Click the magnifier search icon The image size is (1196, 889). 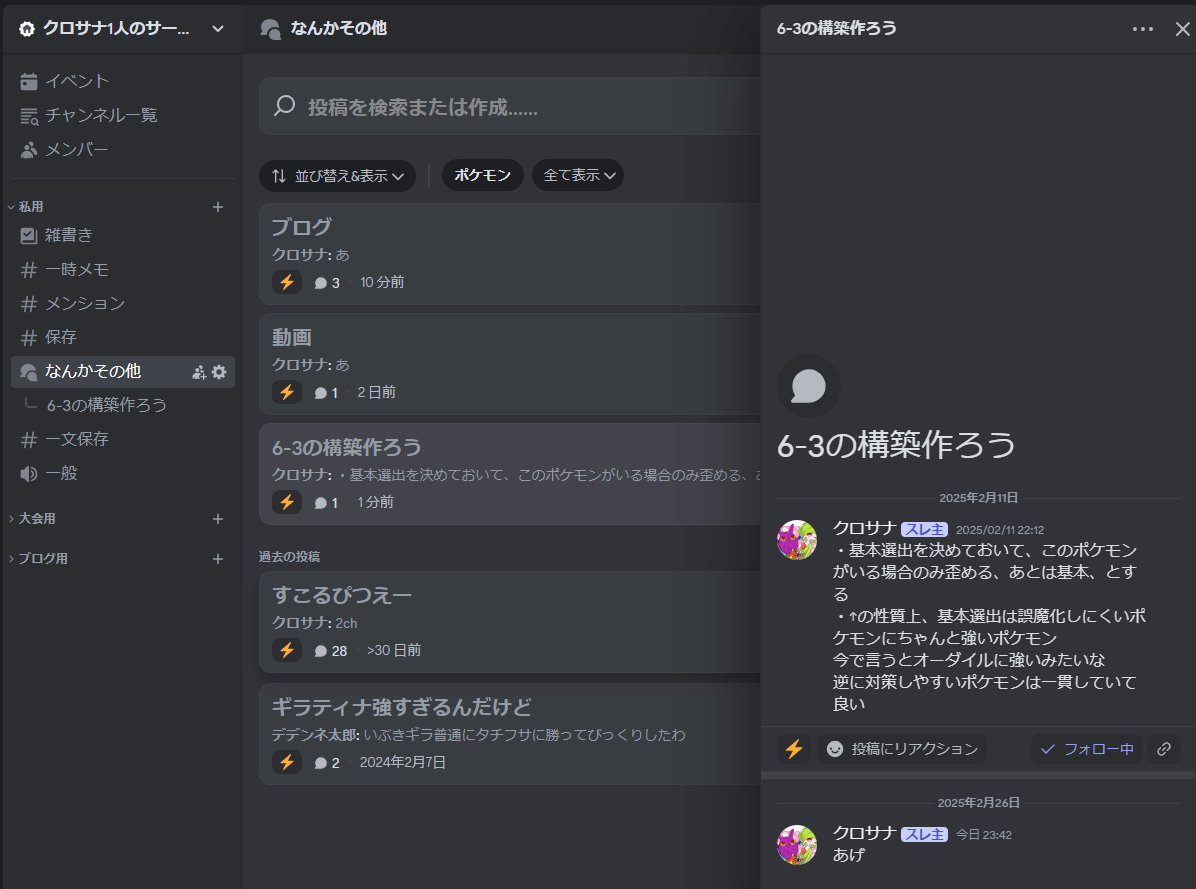[285, 106]
